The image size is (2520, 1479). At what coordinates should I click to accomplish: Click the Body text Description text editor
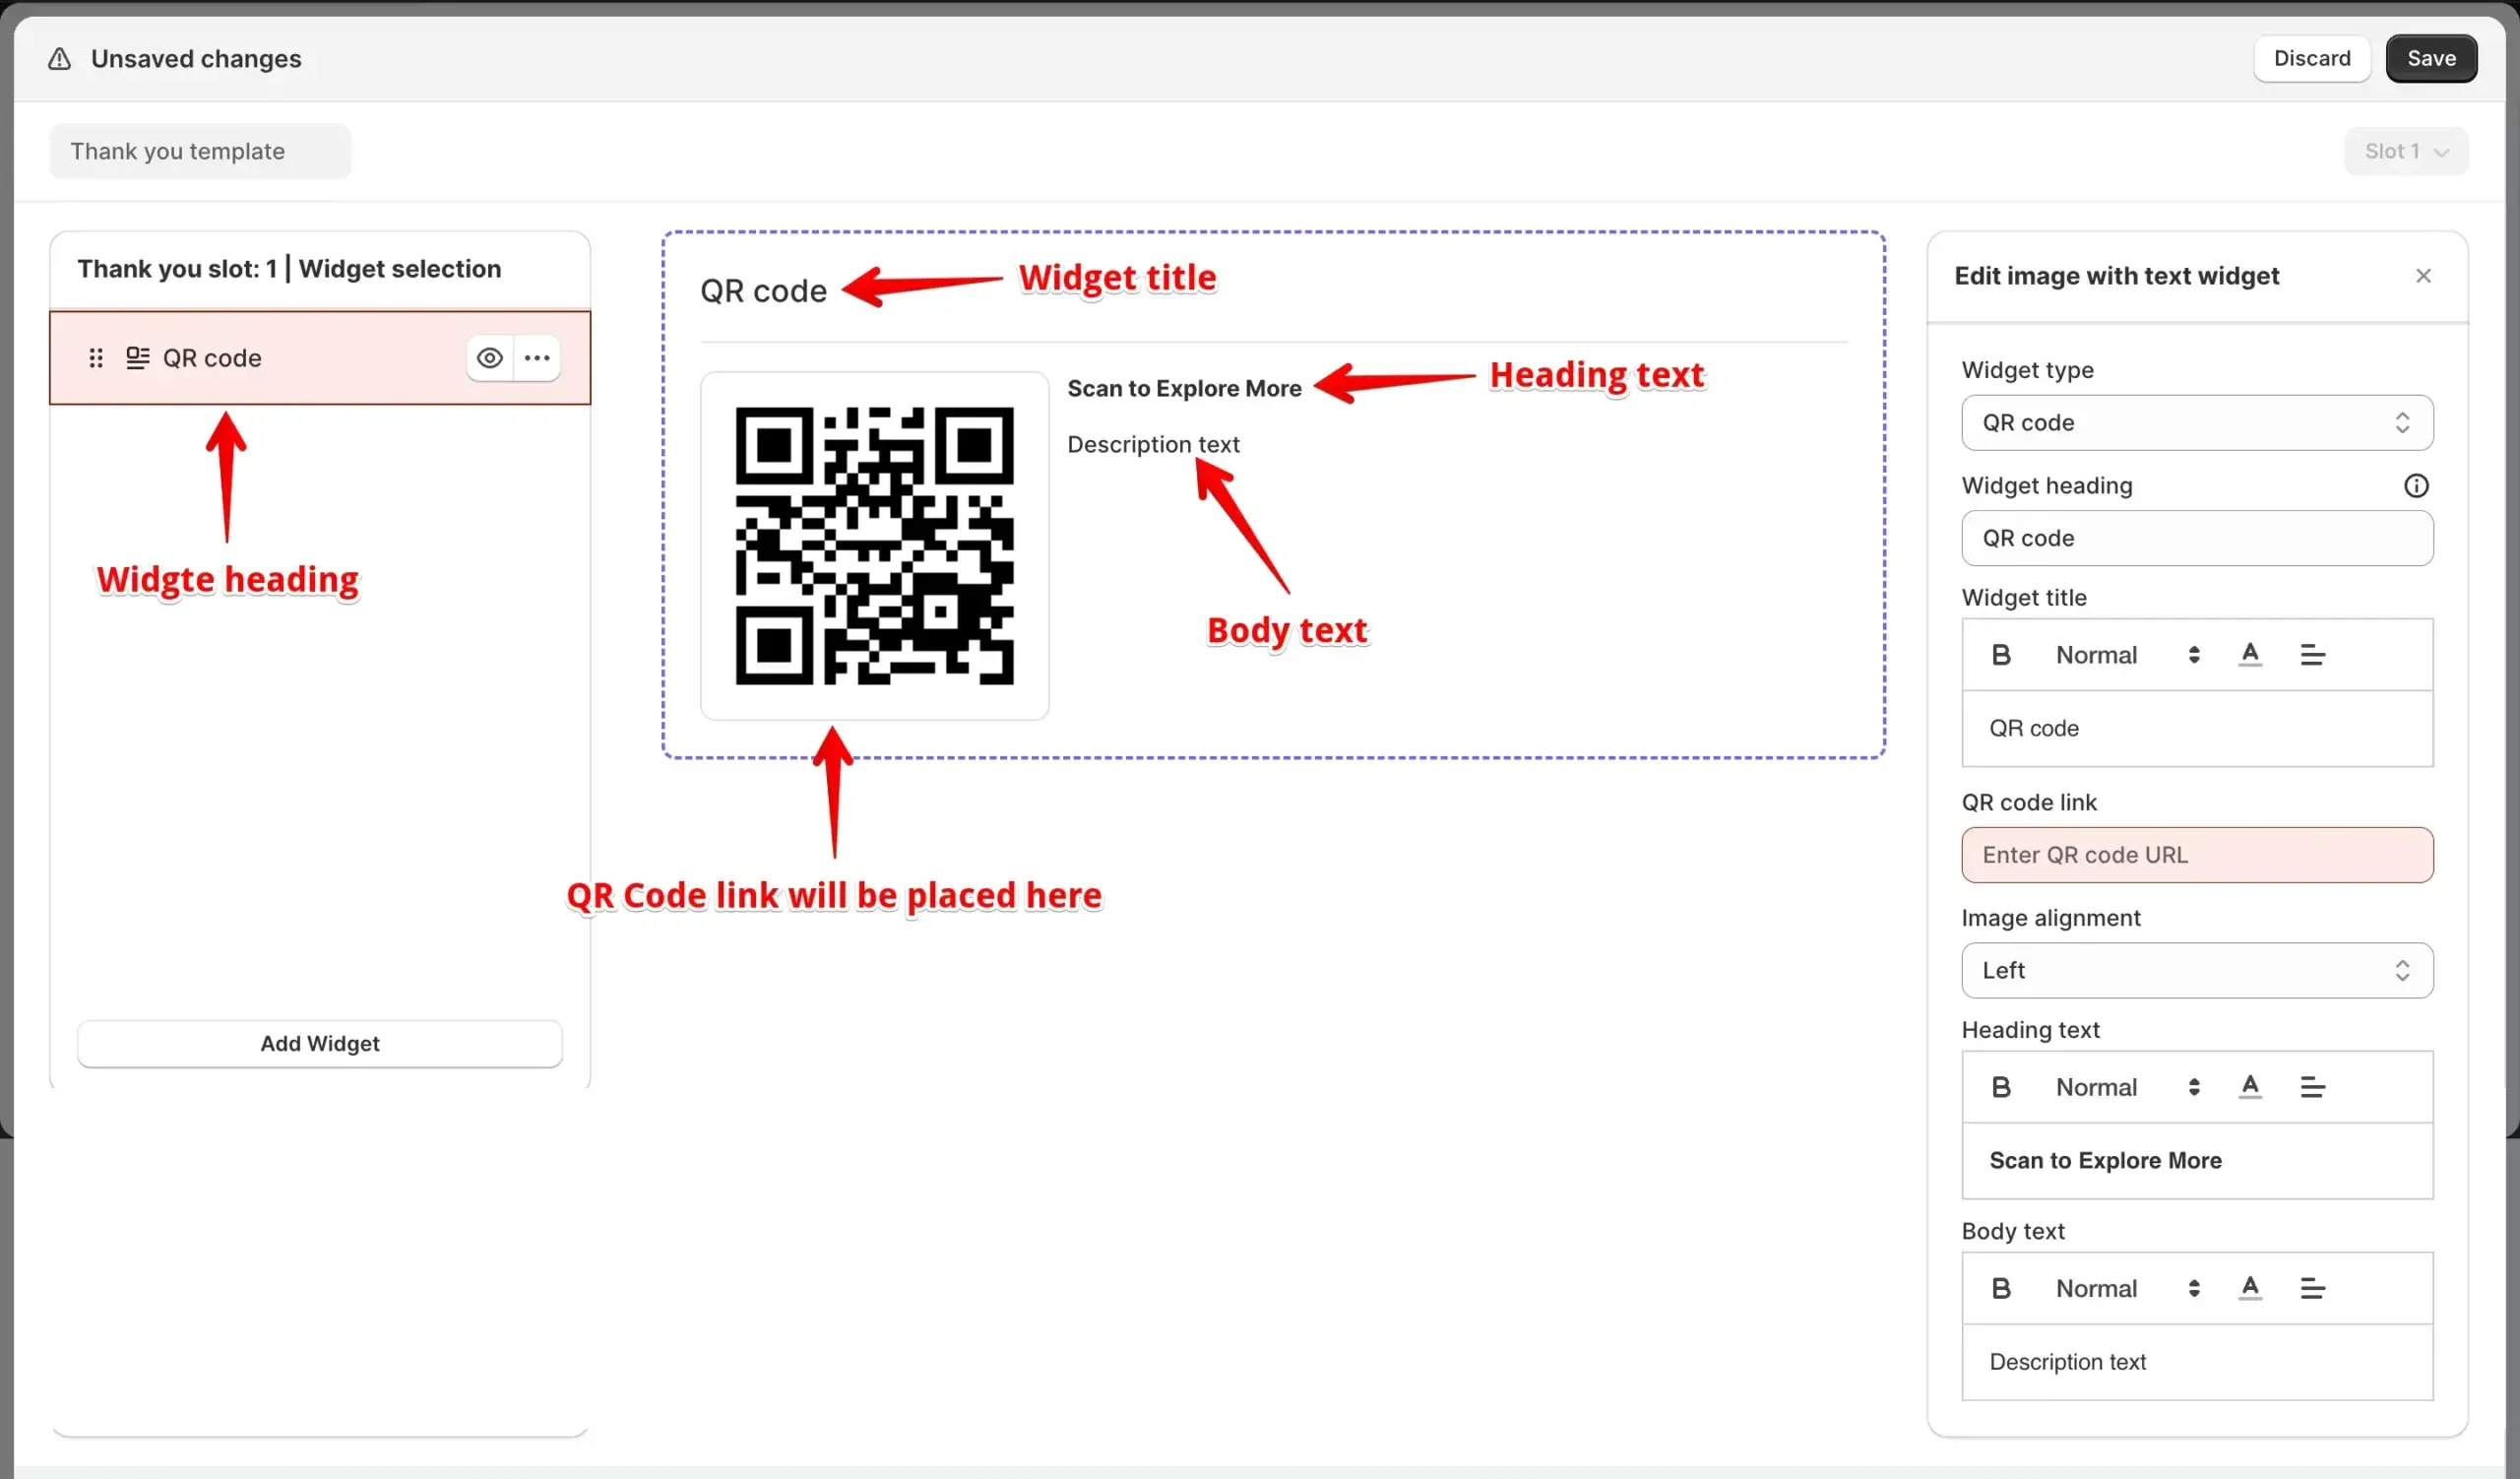click(2197, 1363)
